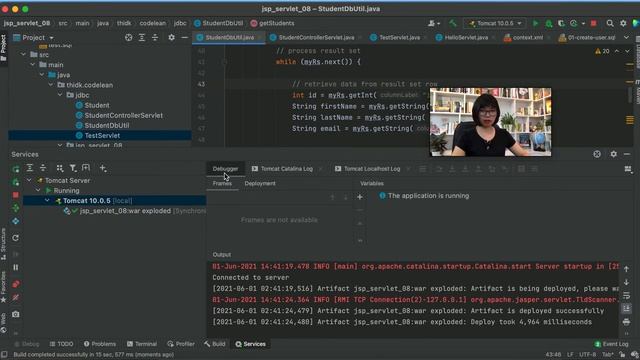
Task: Click the warnings count indicator showing 20
Action: [602, 51]
